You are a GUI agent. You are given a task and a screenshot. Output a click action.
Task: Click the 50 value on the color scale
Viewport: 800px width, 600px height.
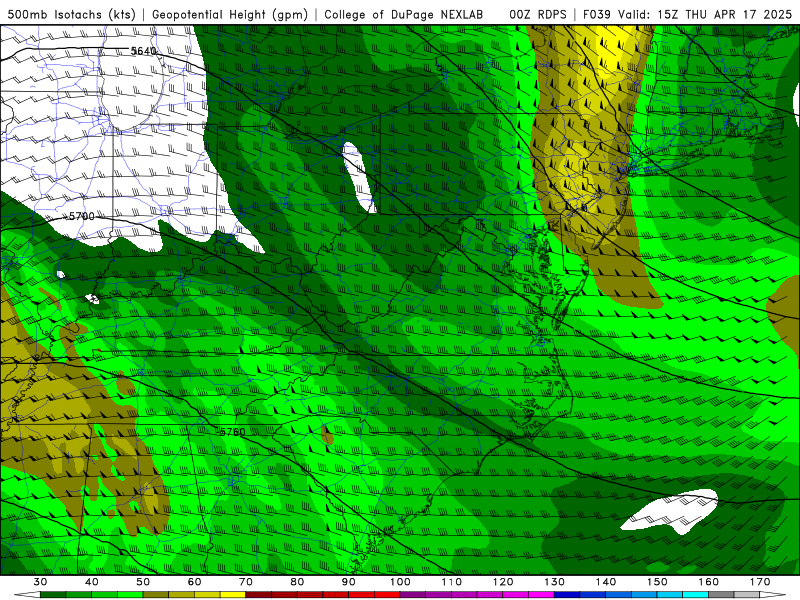coord(143,582)
